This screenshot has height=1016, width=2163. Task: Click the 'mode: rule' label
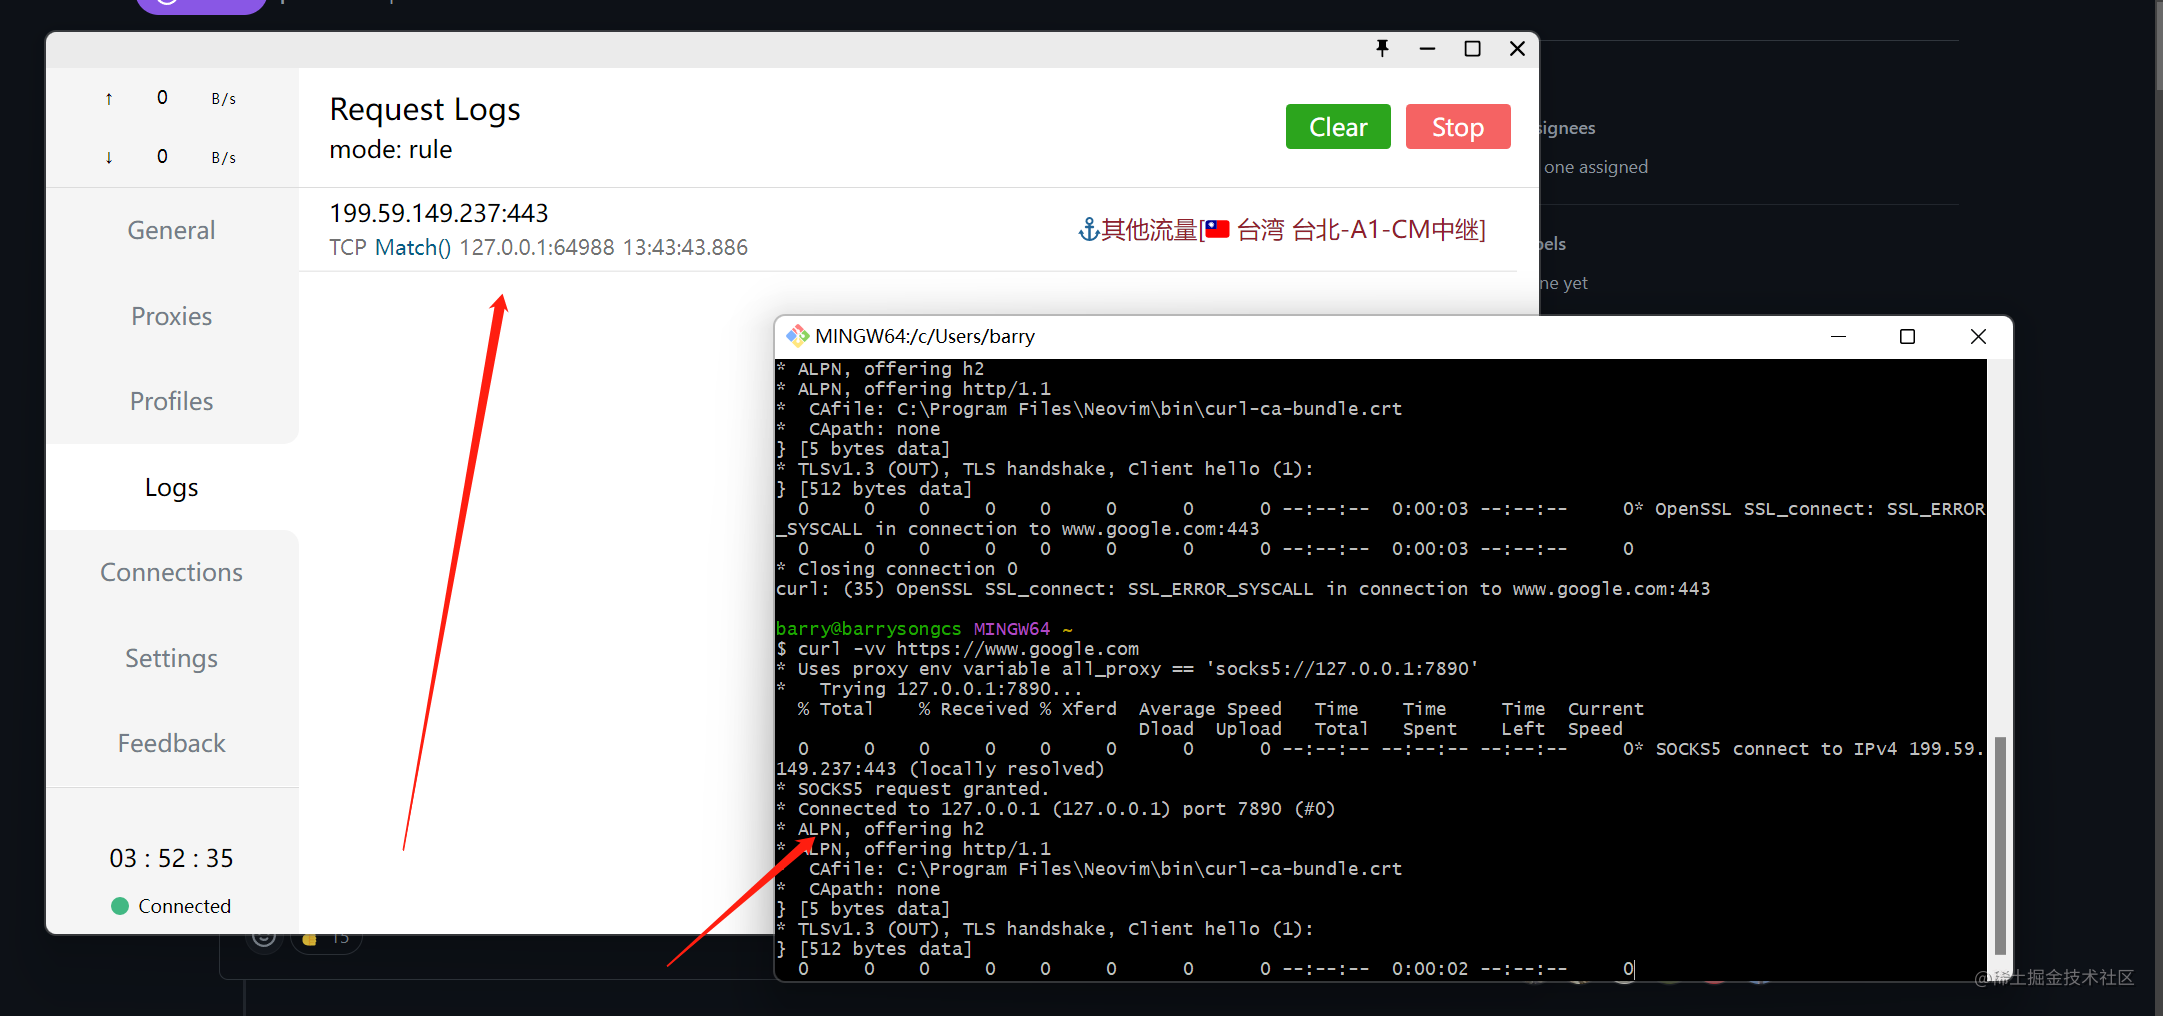[391, 149]
